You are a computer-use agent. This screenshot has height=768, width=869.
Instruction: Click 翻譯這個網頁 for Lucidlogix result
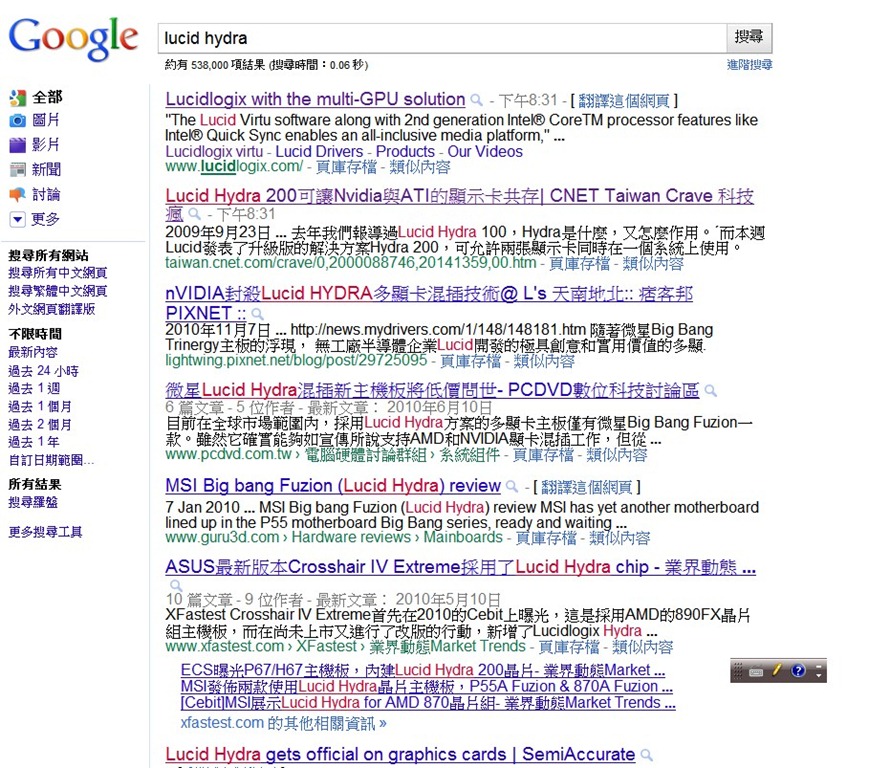(624, 101)
